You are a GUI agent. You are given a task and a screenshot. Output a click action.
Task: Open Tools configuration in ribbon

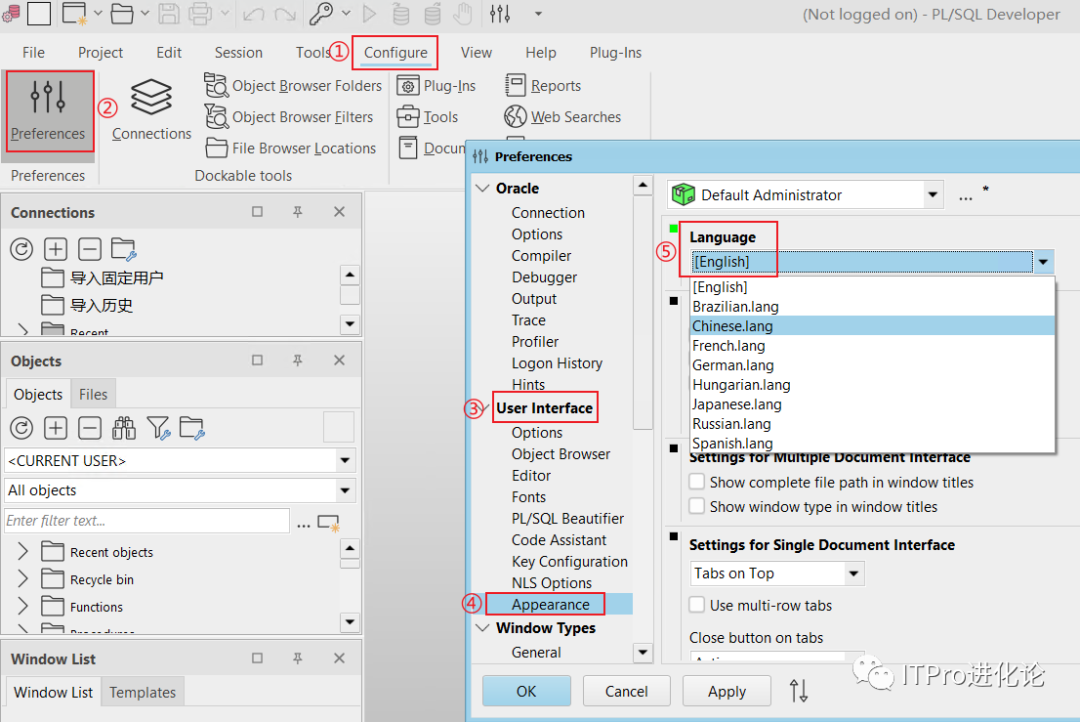[x=428, y=117]
